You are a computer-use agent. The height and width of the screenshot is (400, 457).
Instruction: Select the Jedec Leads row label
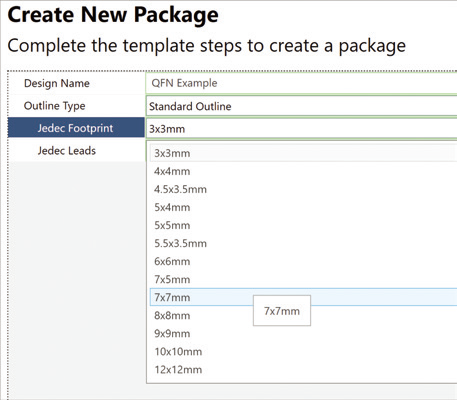coord(67,151)
